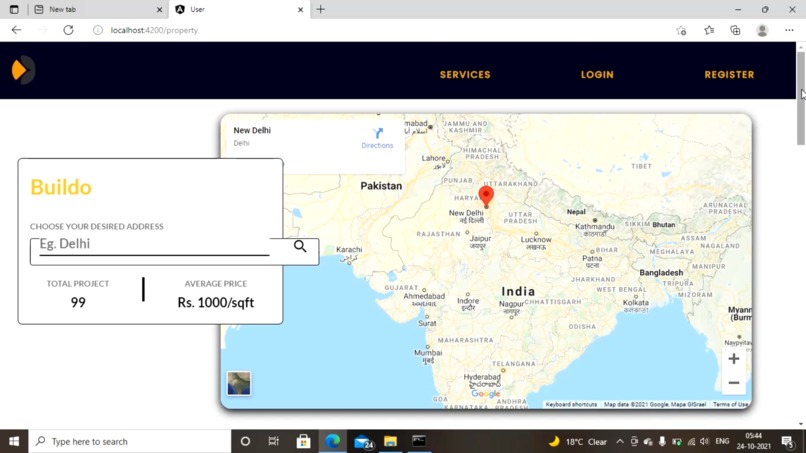Image resolution: width=806 pixels, height=453 pixels.
Task: Open the terminal window icon on the taskbar
Action: coord(419,441)
